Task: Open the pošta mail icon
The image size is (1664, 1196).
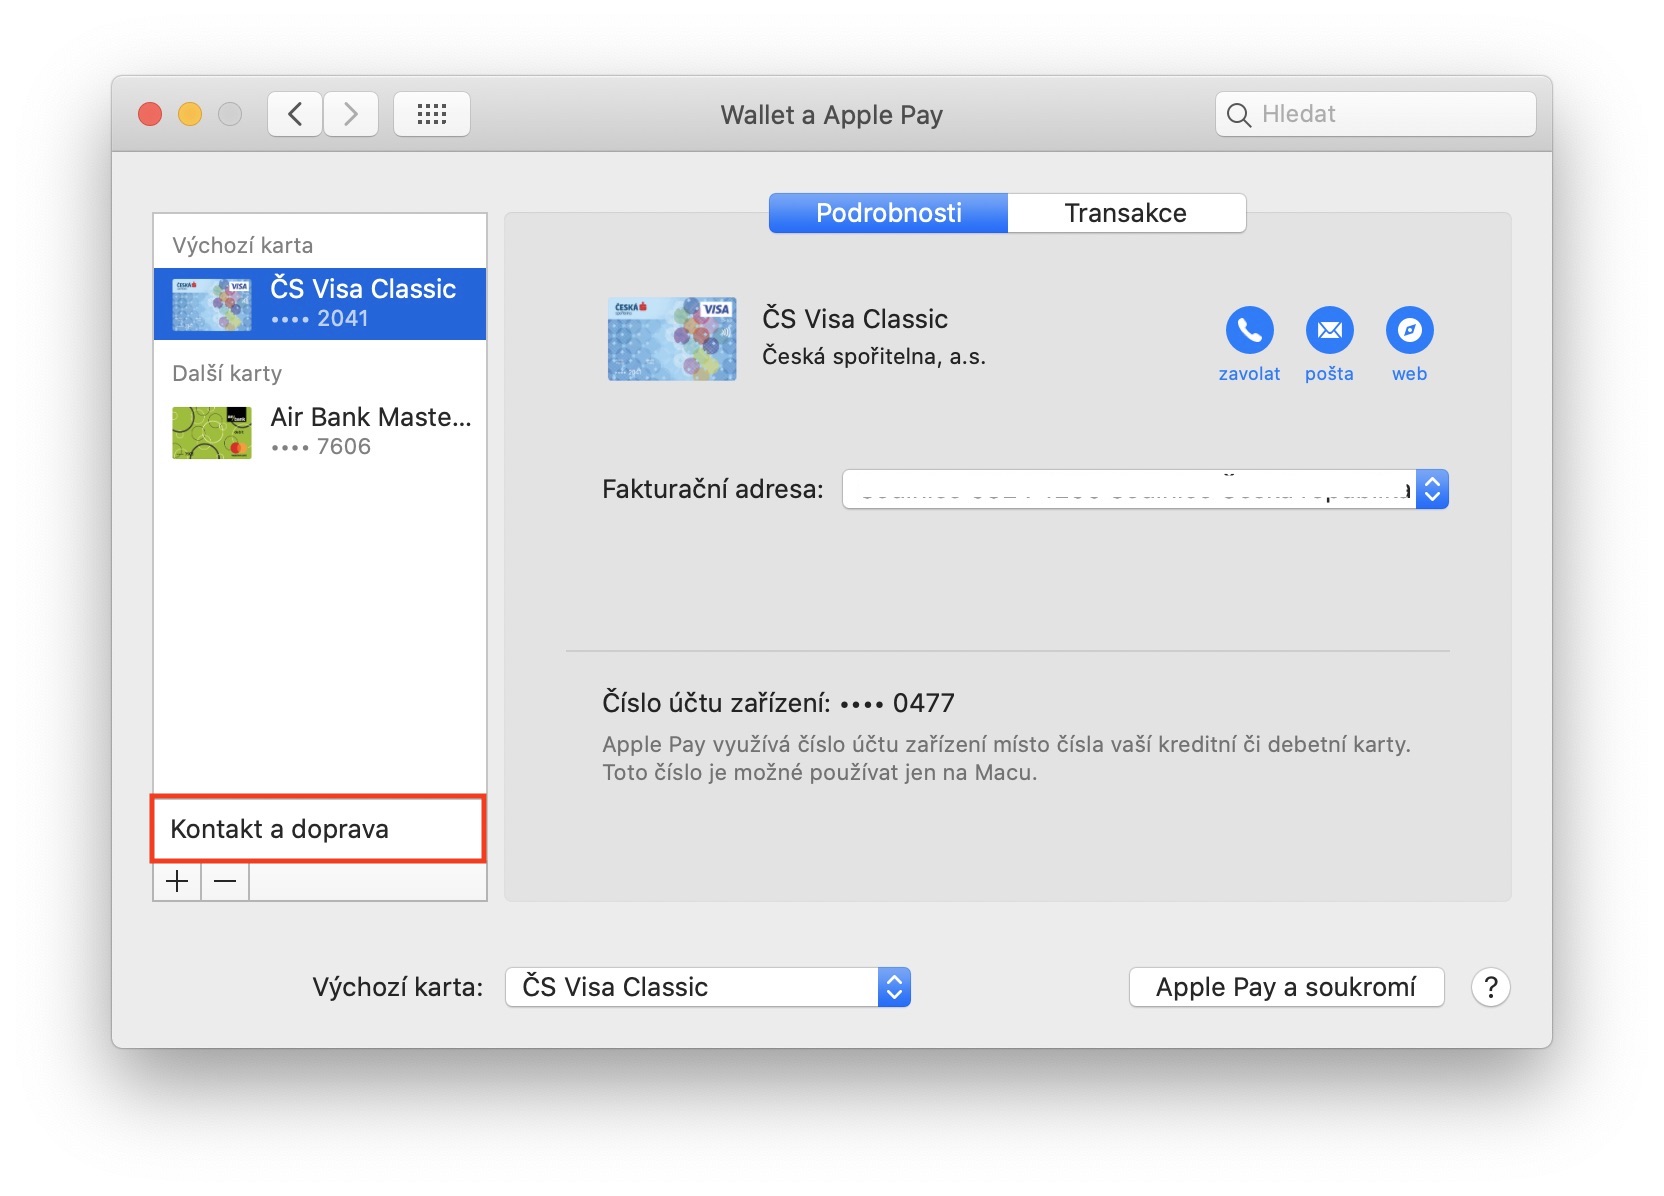Action: tap(1330, 330)
